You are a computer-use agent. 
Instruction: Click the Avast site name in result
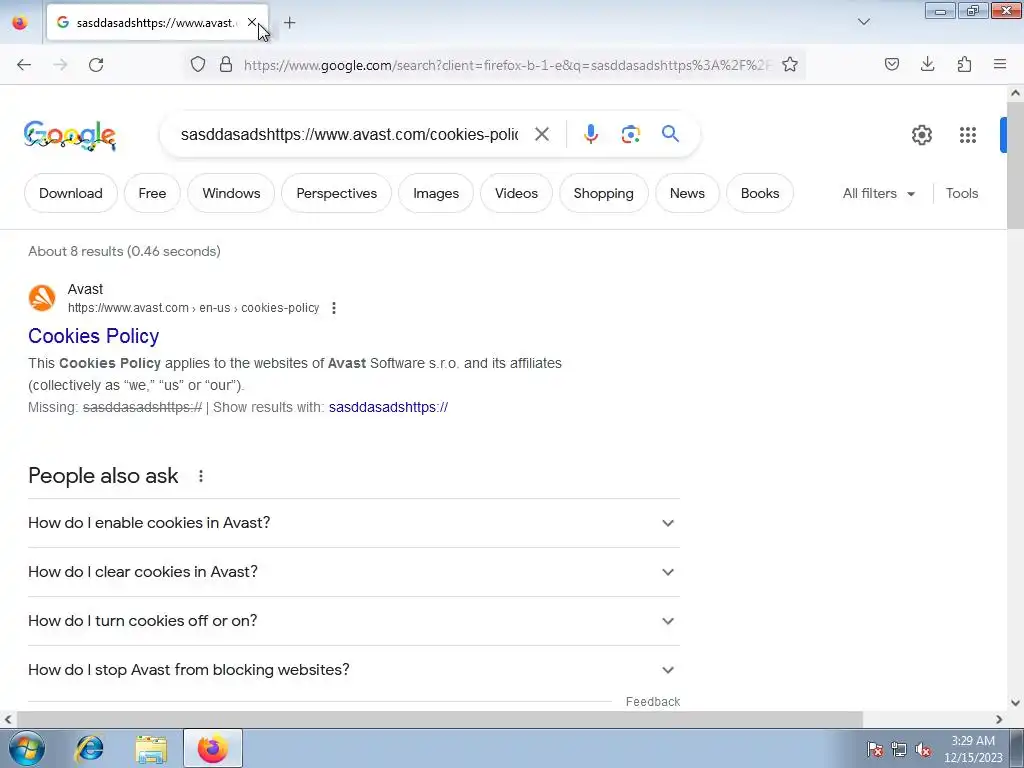pos(86,289)
